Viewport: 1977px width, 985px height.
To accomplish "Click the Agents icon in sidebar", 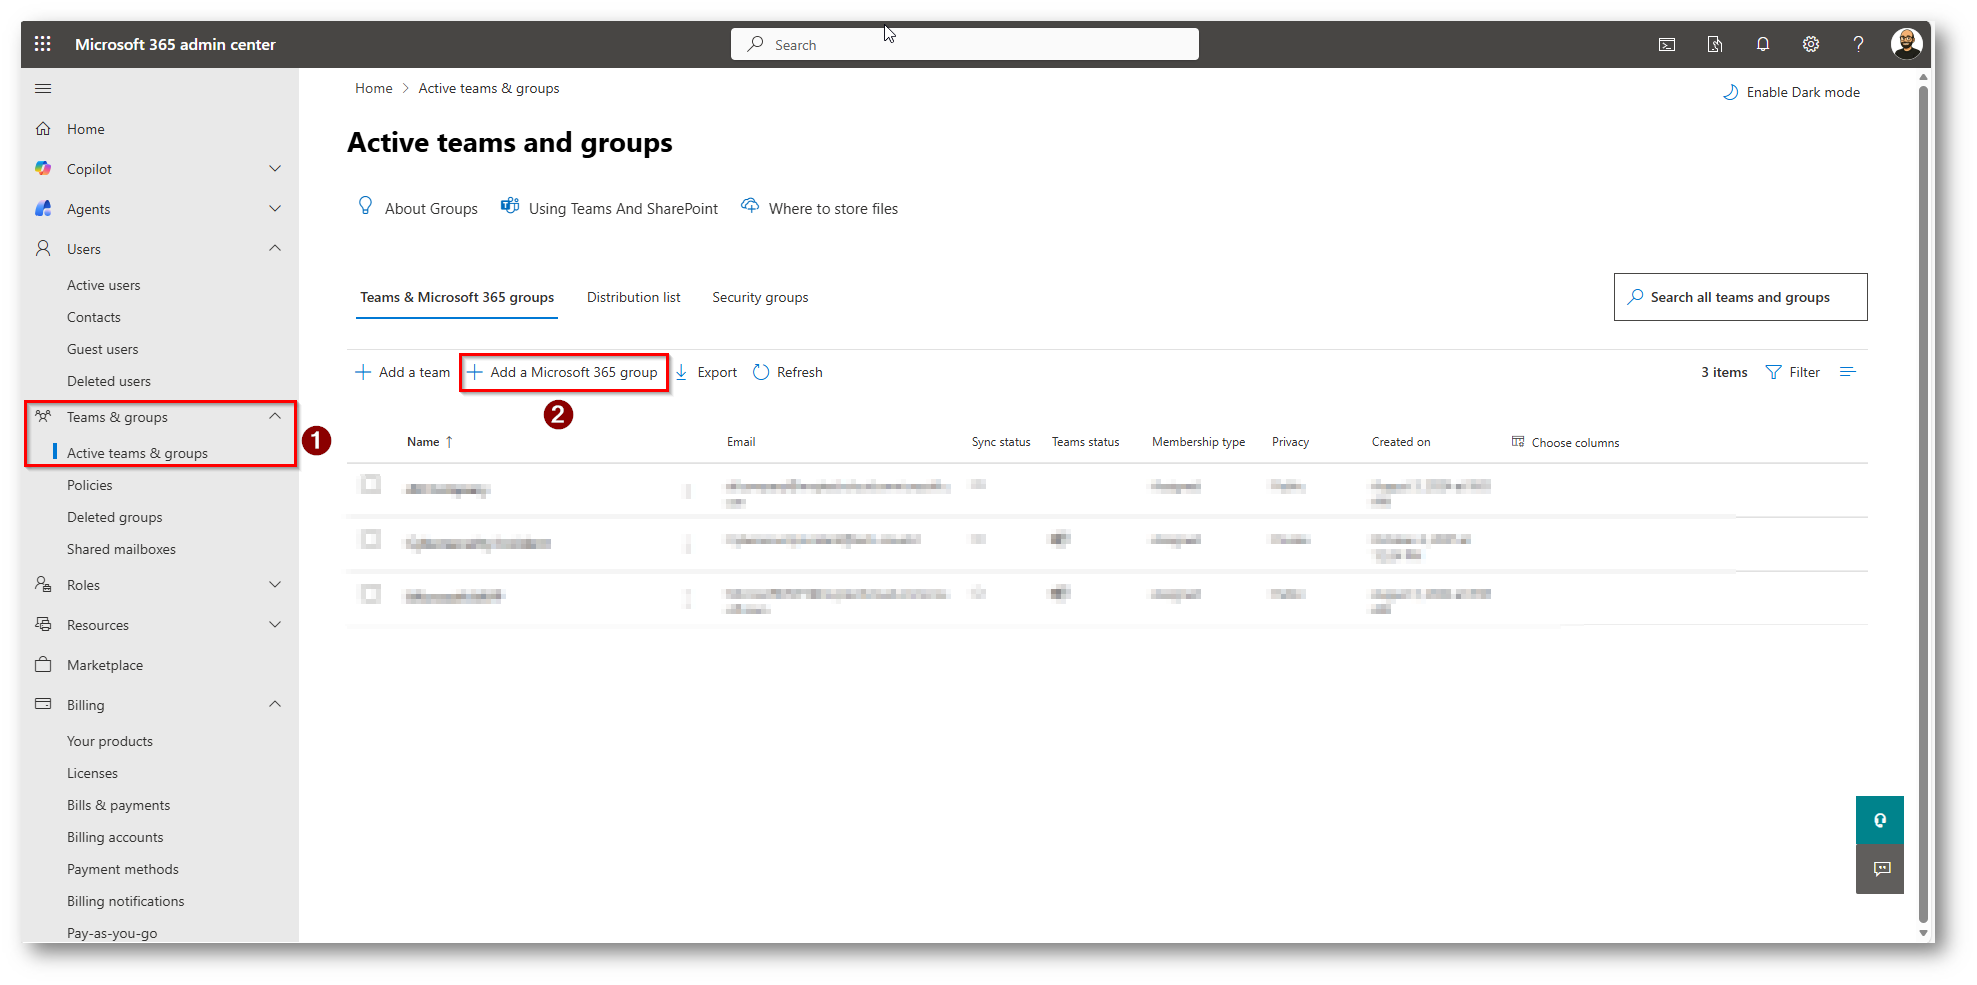I will pos(43,209).
